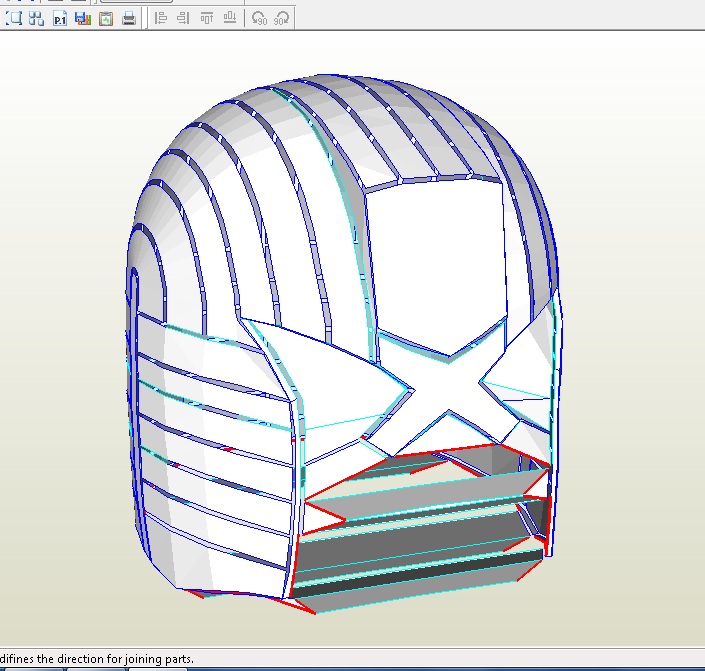Image resolution: width=705 pixels, height=671 pixels.
Task: Click the align top icon
Action: (206, 18)
